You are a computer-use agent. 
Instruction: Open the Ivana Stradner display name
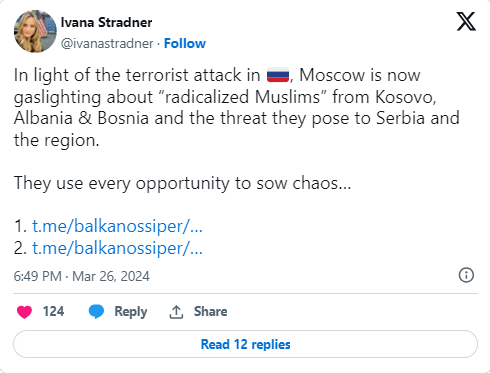pos(106,22)
